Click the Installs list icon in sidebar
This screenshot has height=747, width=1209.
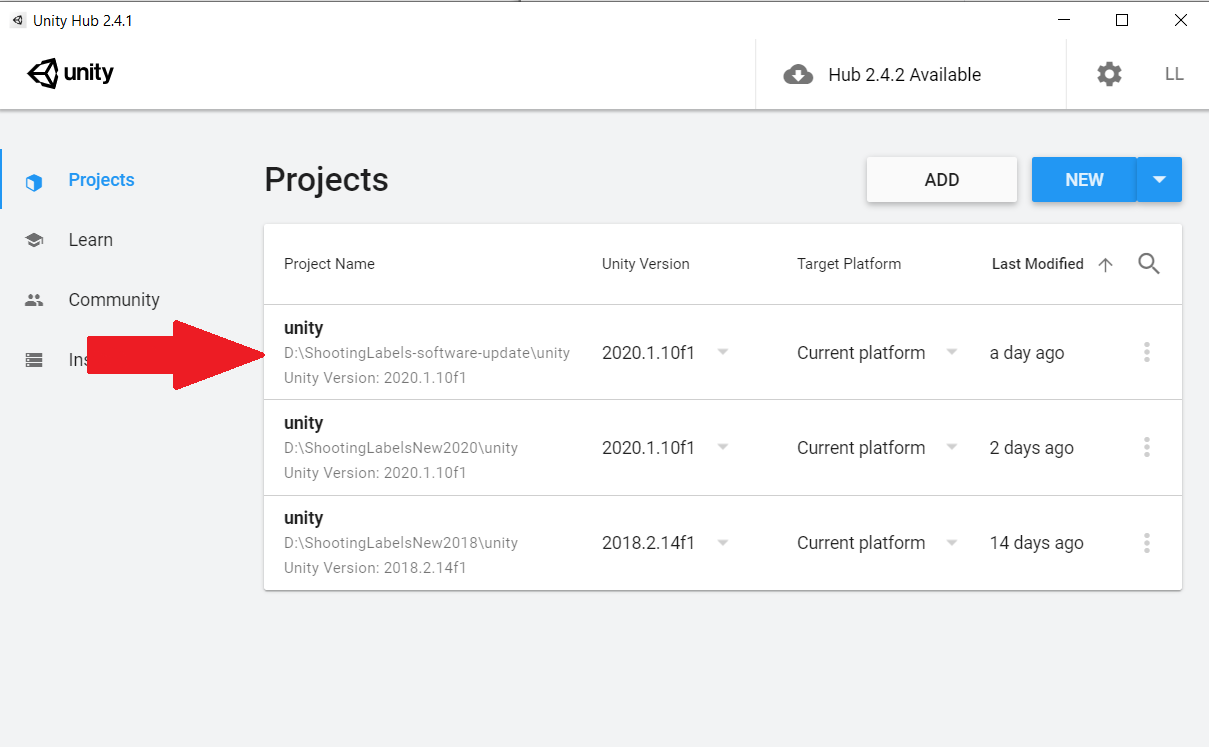pos(34,360)
